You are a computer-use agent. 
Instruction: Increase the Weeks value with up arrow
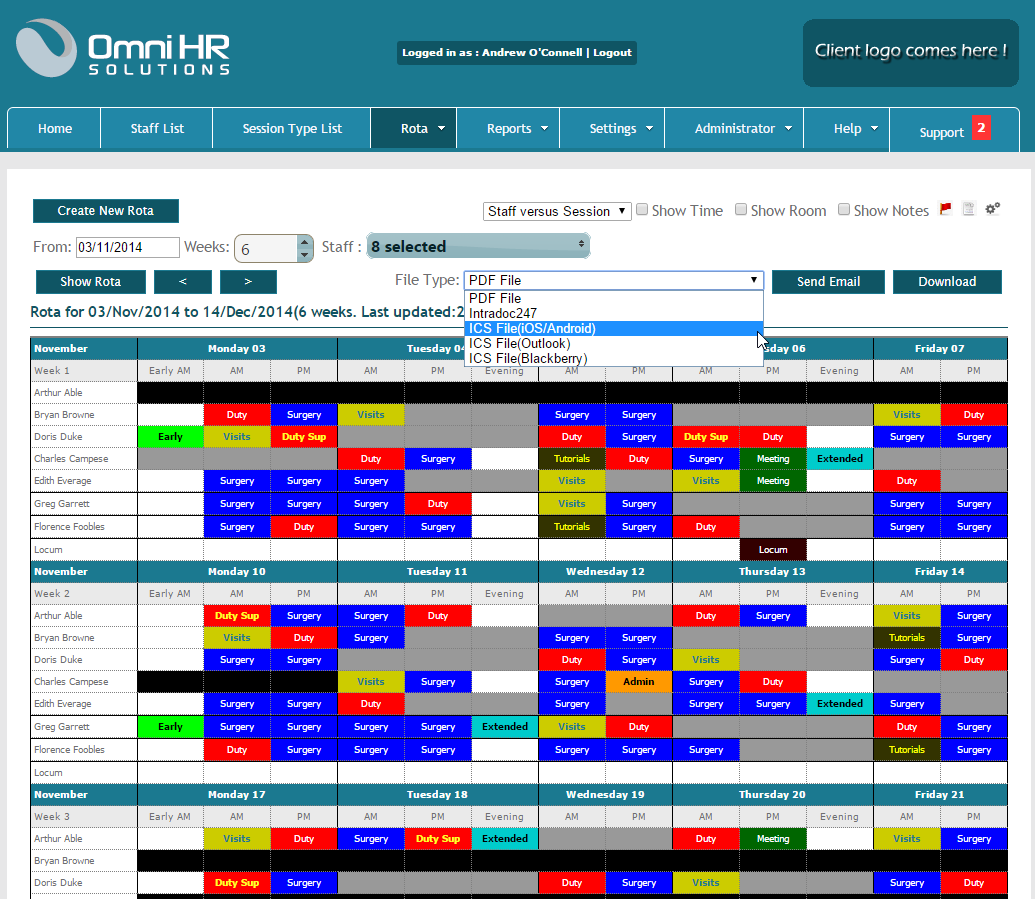(x=304, y=242)
